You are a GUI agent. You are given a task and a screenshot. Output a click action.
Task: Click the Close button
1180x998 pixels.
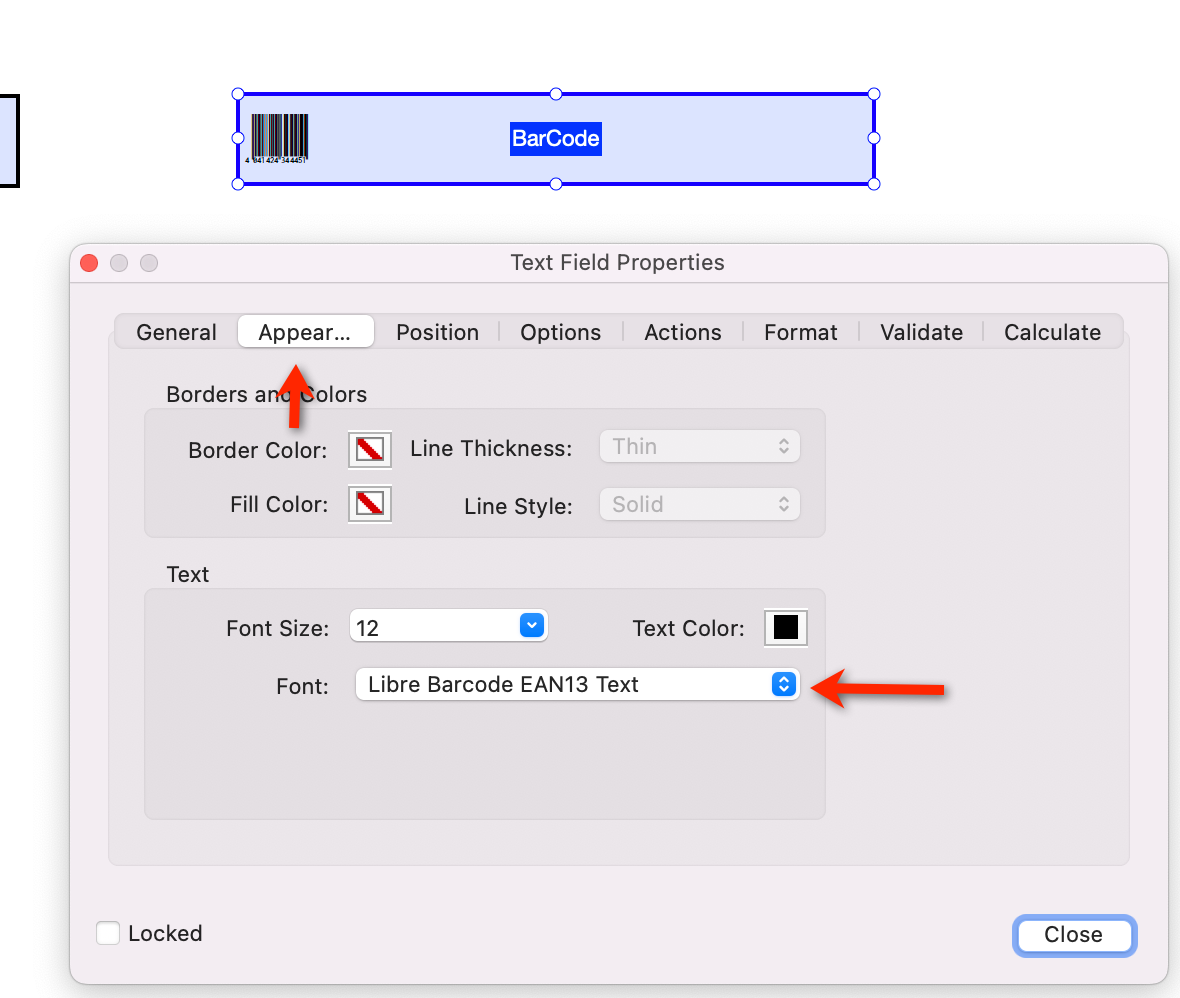(x=1074, y=935)
